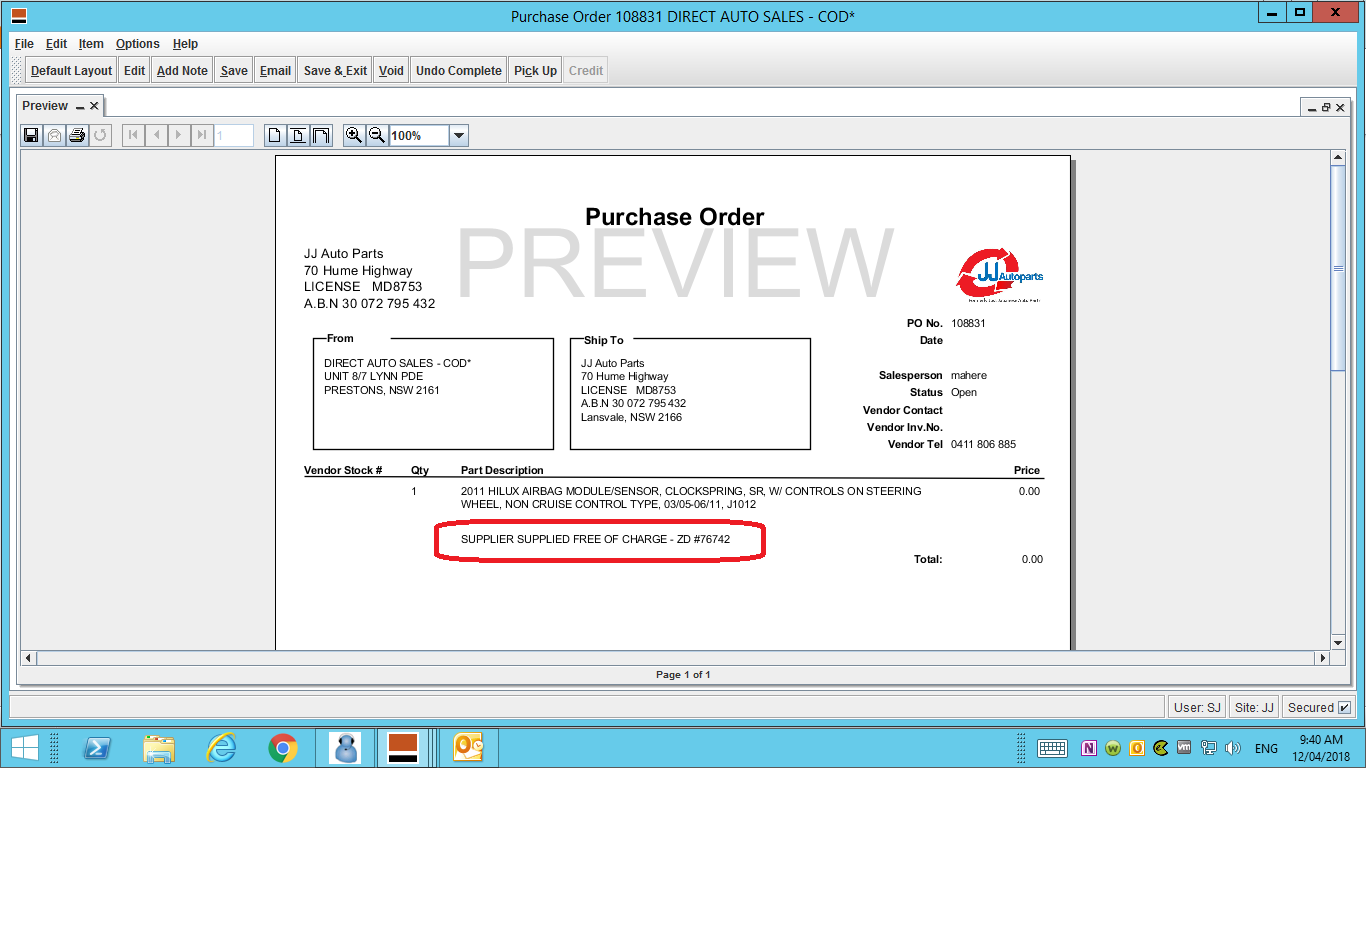The image size is (1366, 948).
Task: Click the zoom percentage combo box field
Action: (418, 135)
